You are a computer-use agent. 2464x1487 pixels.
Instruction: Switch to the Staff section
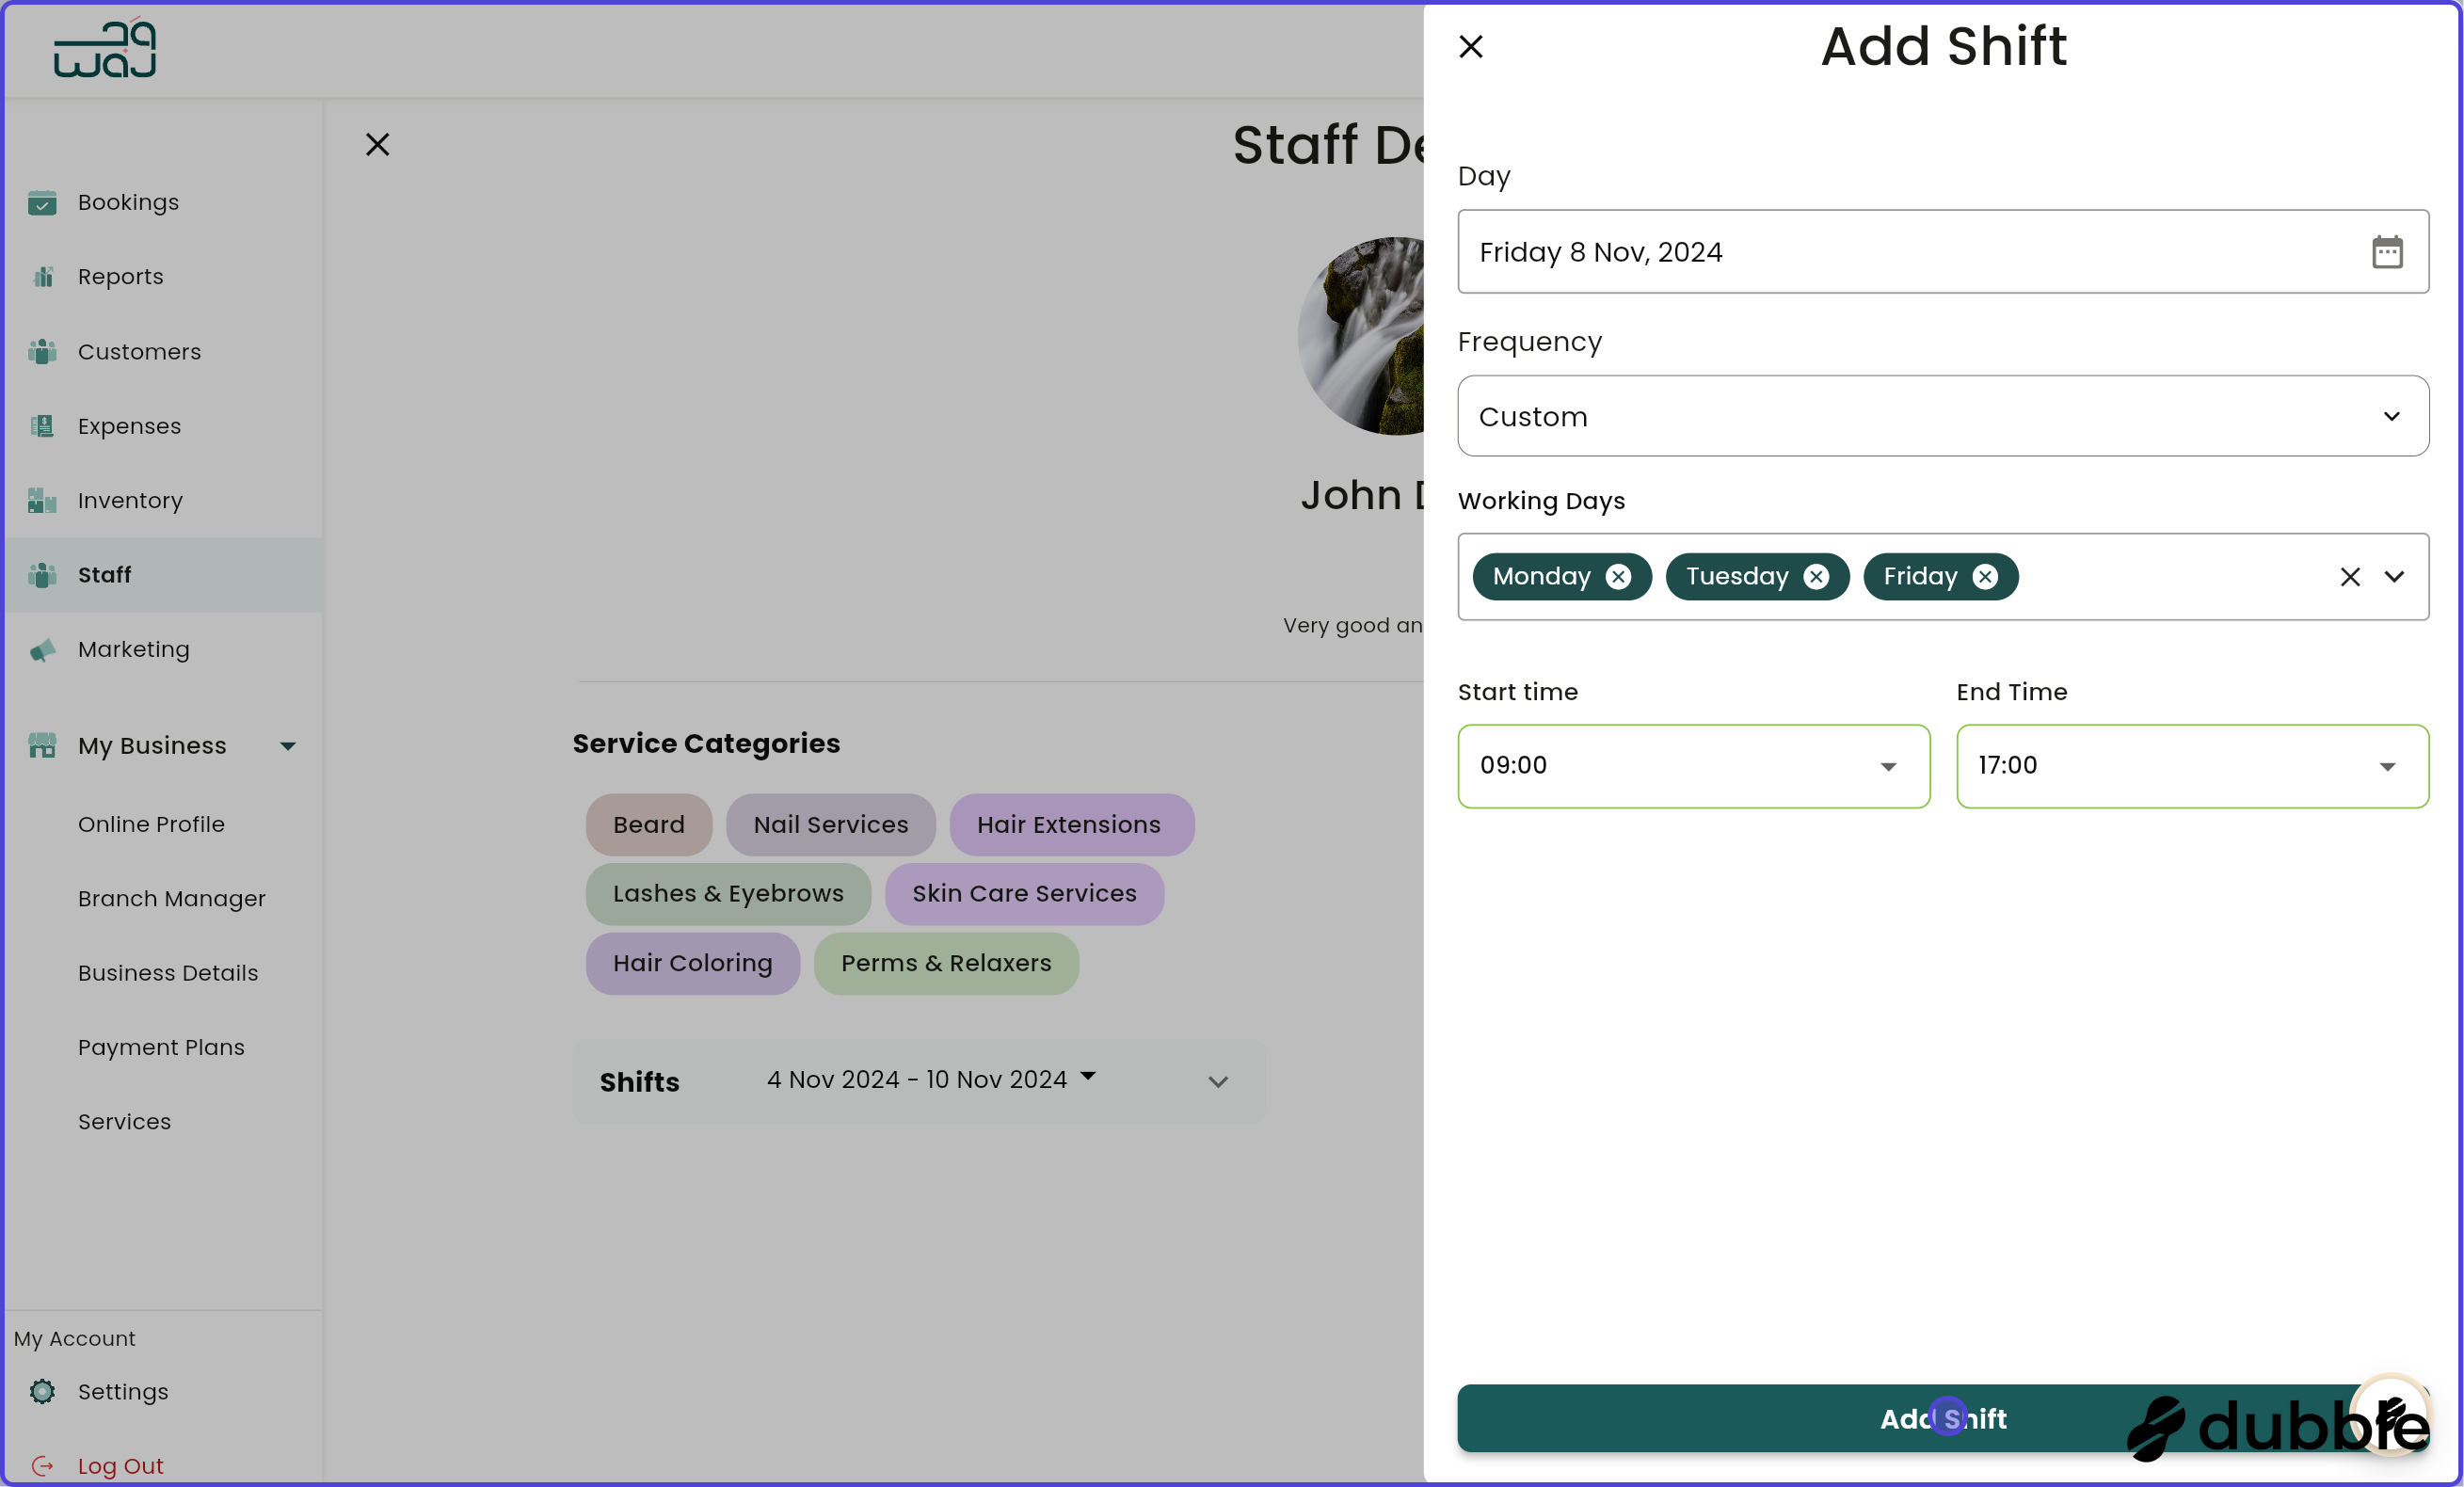105,575
